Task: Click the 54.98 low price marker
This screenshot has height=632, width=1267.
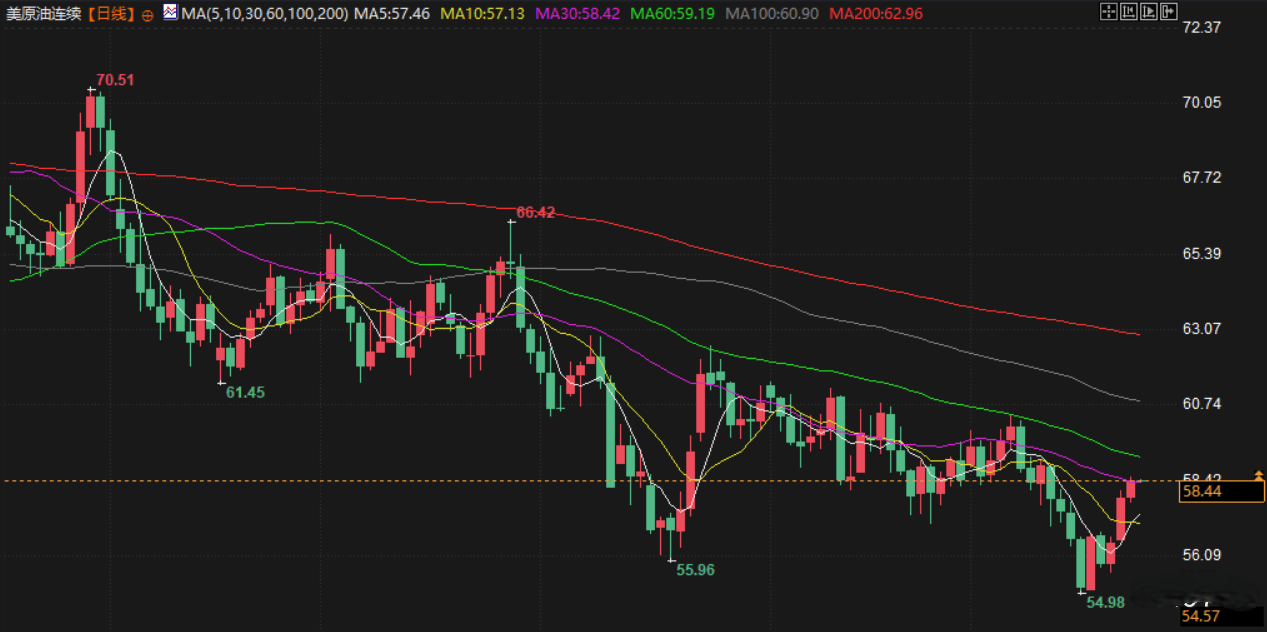Action: click(x=1106, y=602)
